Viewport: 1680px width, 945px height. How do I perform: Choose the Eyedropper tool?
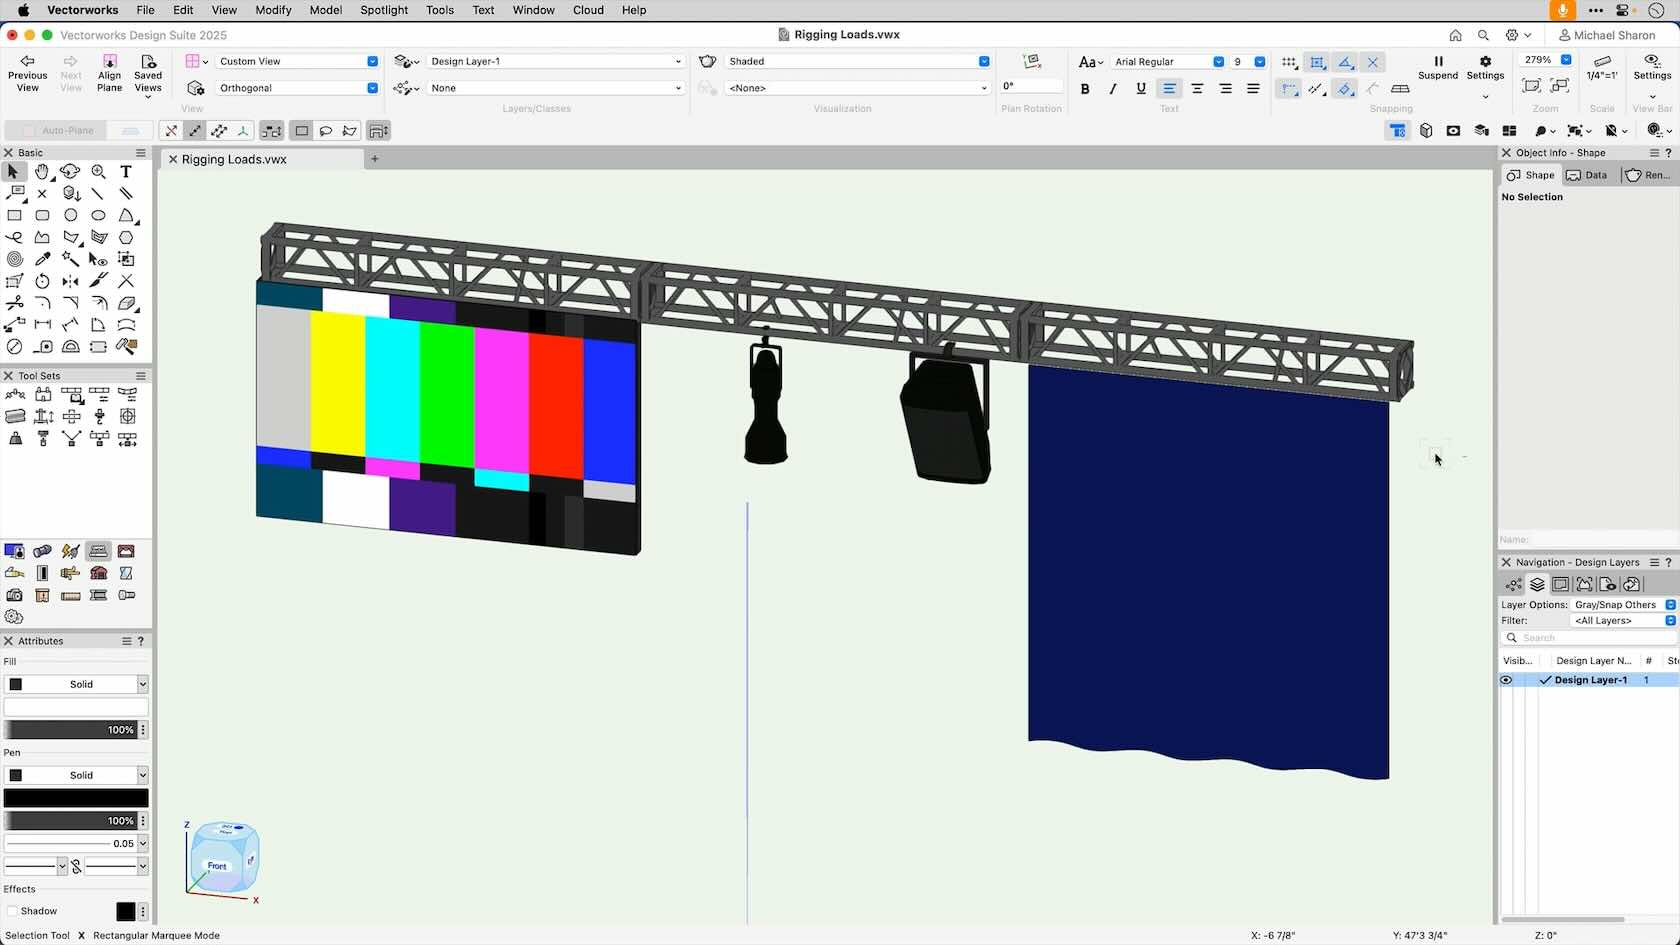coord(42,259)
